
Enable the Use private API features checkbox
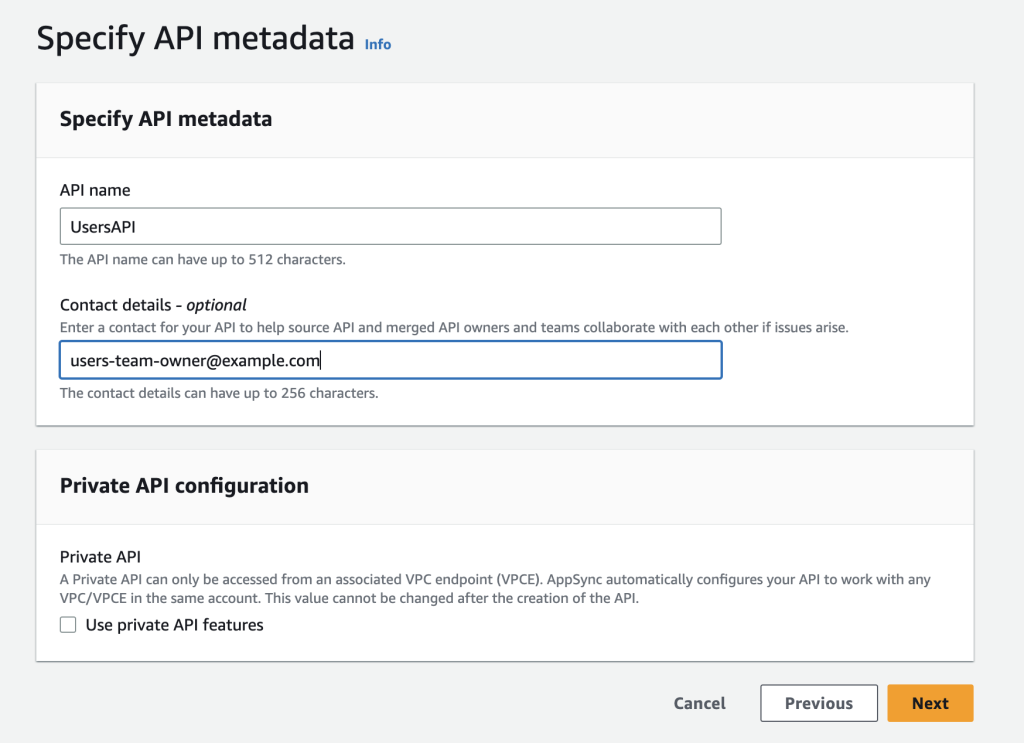point(68,624)
